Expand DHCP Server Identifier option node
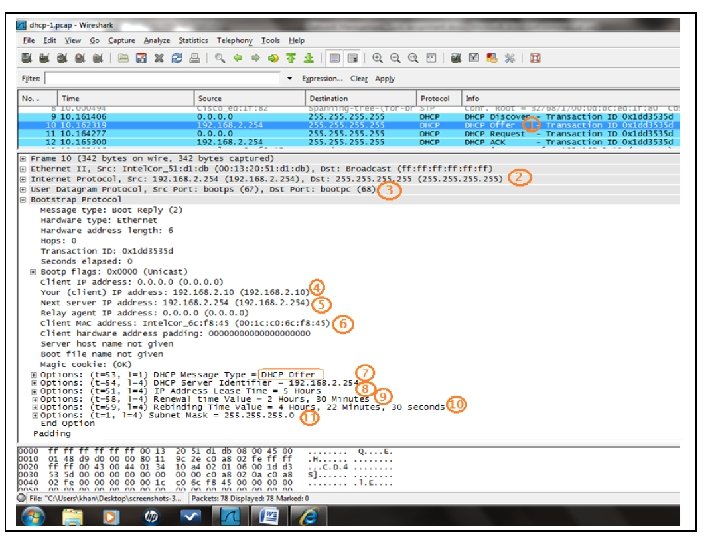720x540 pixels. point(34,383)
